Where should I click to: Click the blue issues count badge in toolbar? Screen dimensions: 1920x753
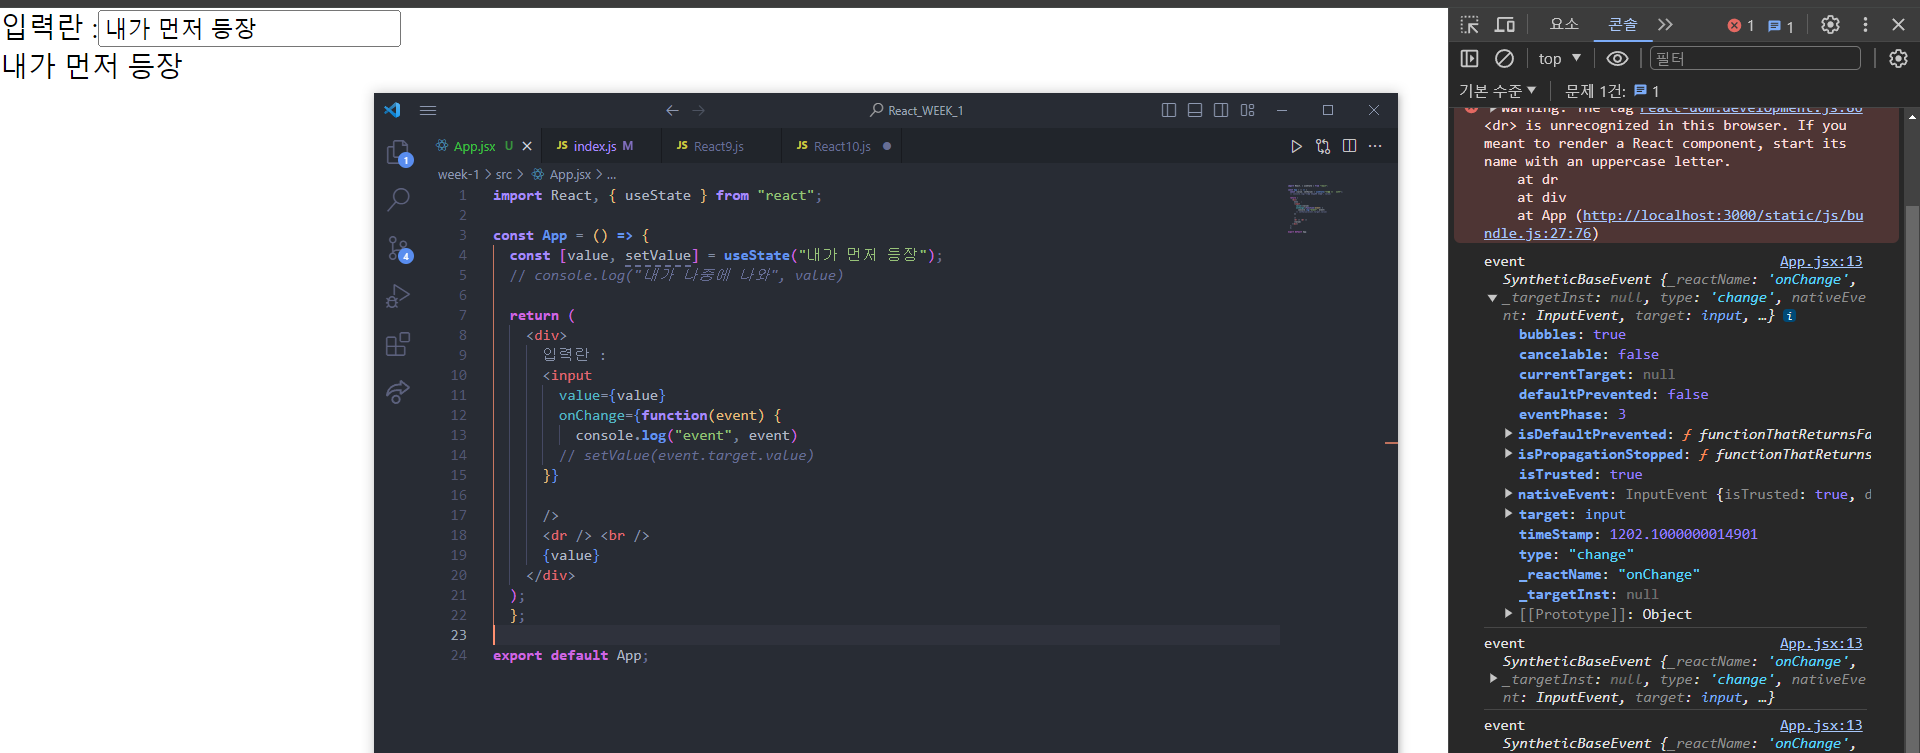click(1781, 26)
